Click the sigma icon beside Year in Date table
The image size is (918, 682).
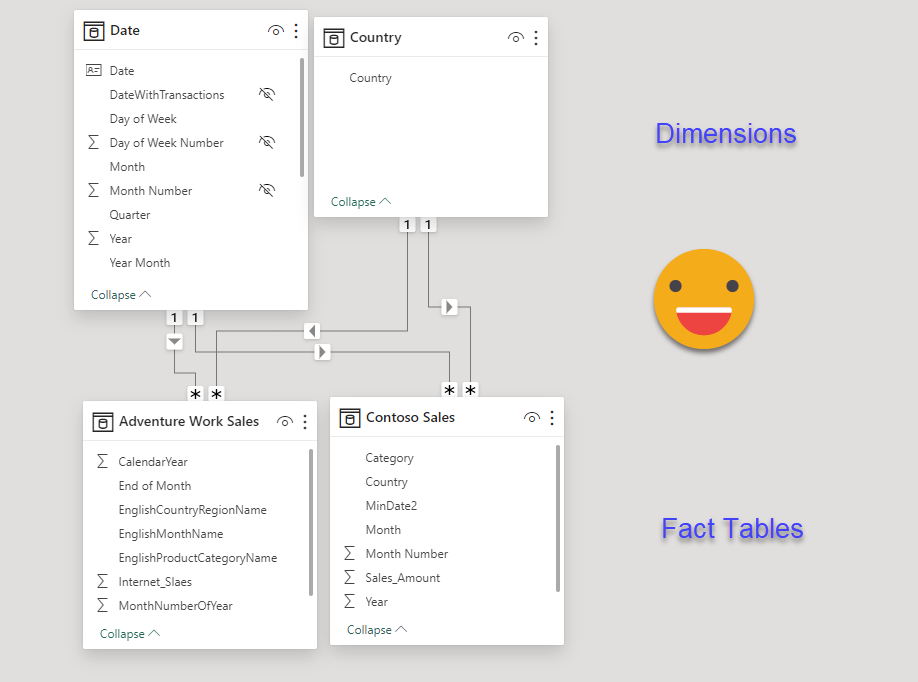coord(93,238)
